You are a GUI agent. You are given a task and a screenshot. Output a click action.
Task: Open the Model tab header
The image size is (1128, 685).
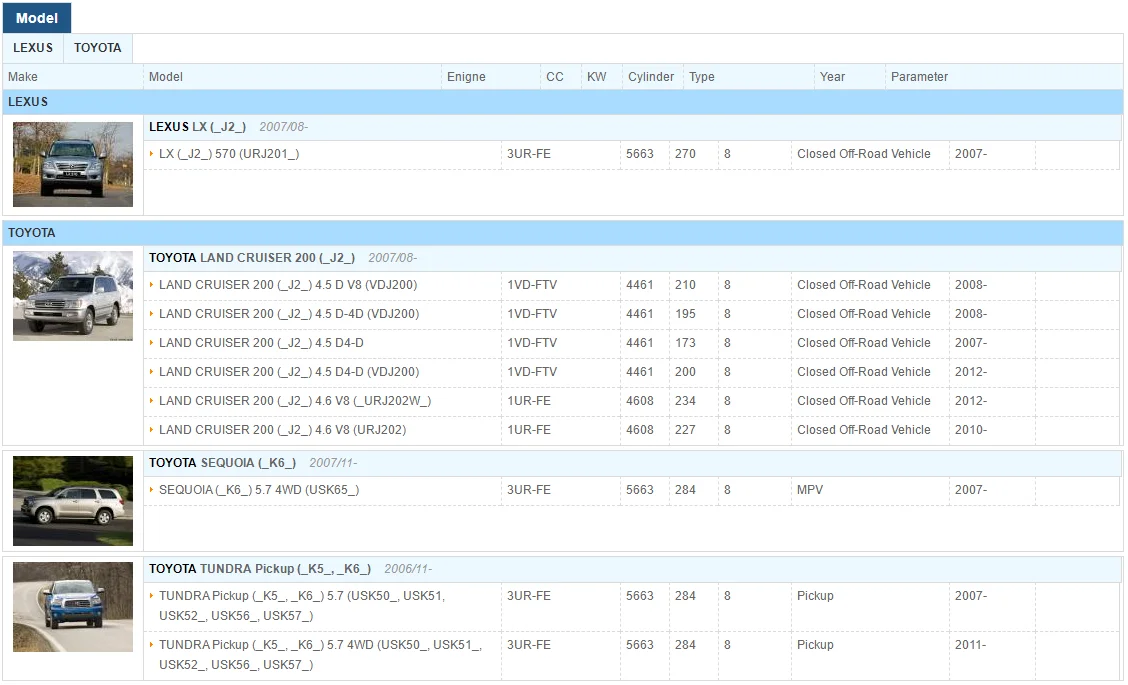[x=37, y=18]
